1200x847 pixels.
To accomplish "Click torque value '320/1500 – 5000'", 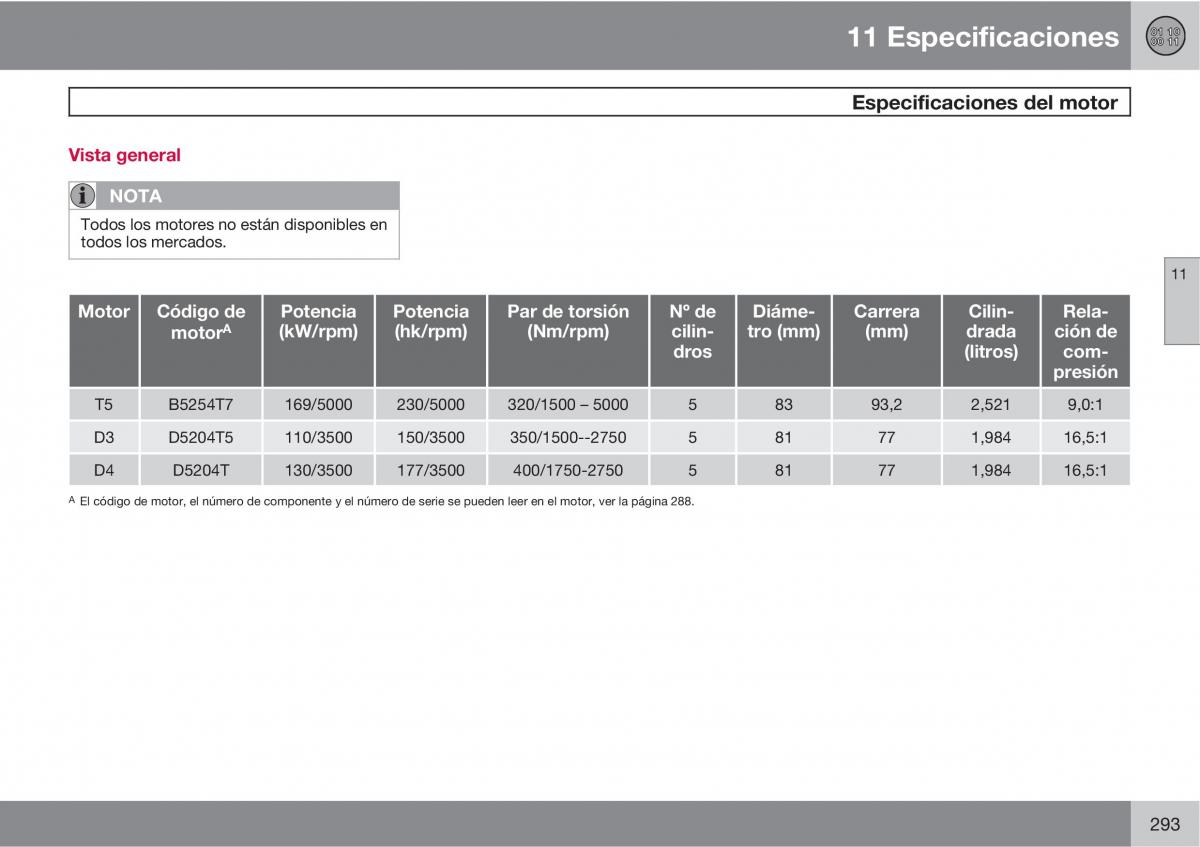I will (x=568, y=405).
